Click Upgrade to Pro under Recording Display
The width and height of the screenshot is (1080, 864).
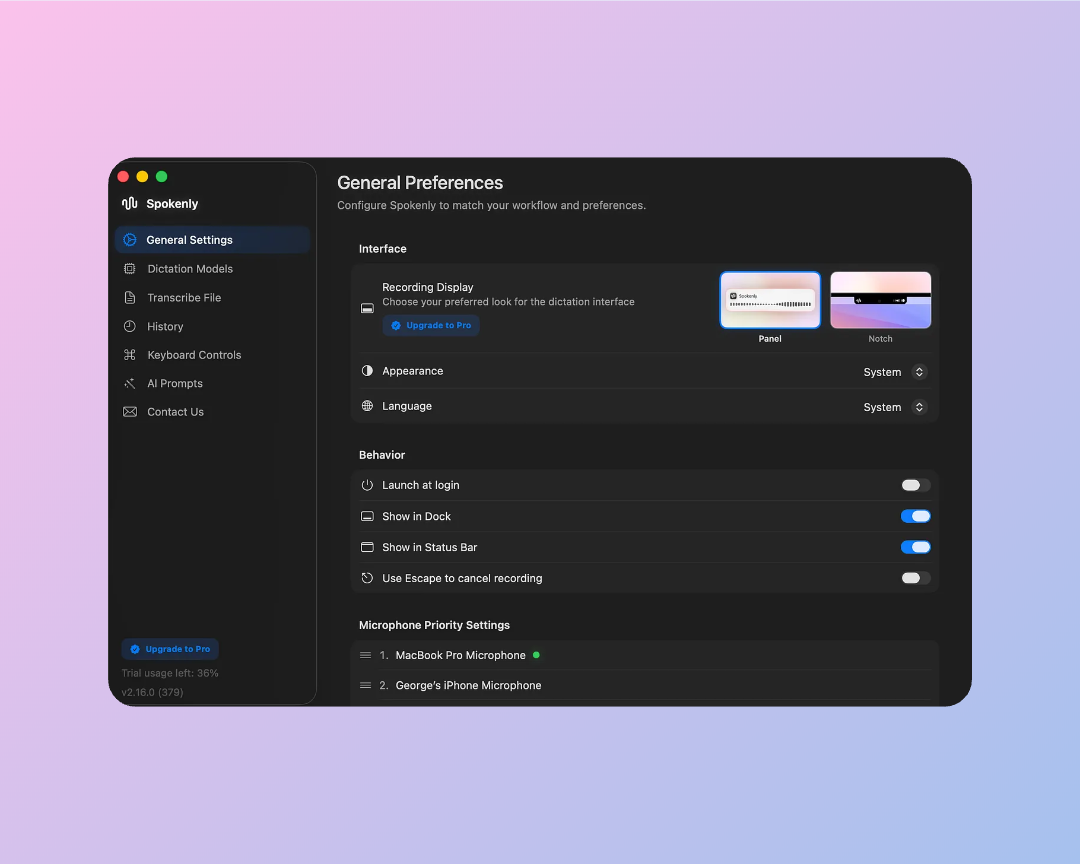click(x=431, y=325)
